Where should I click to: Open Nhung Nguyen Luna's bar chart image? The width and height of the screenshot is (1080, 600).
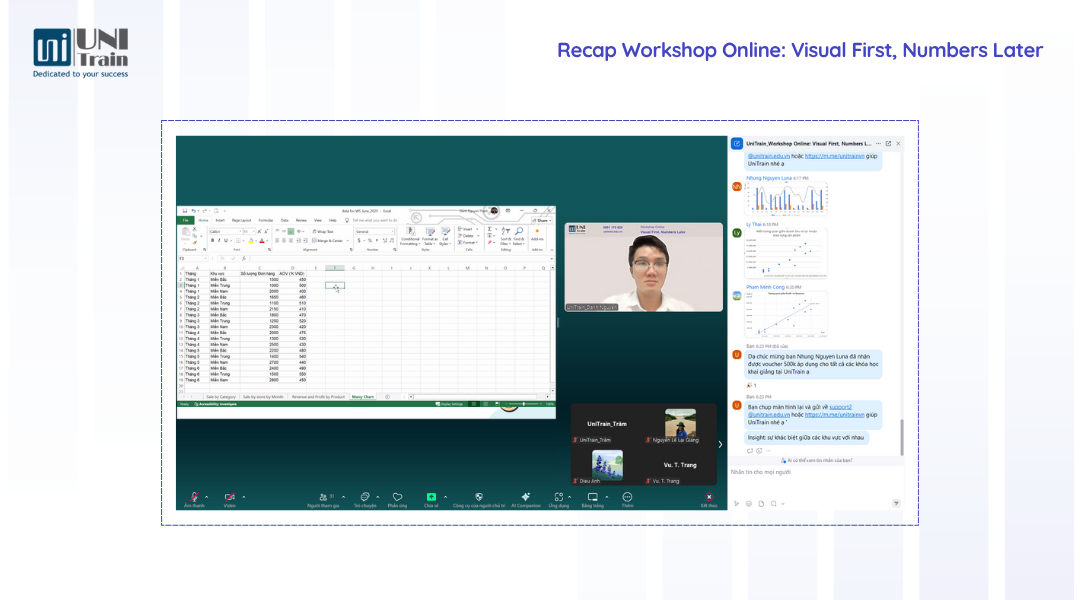point(786,198)
